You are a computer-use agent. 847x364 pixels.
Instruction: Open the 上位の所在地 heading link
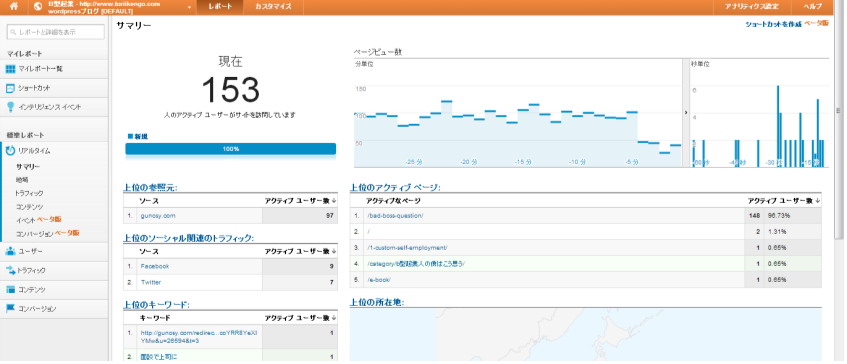coord(377,302)
